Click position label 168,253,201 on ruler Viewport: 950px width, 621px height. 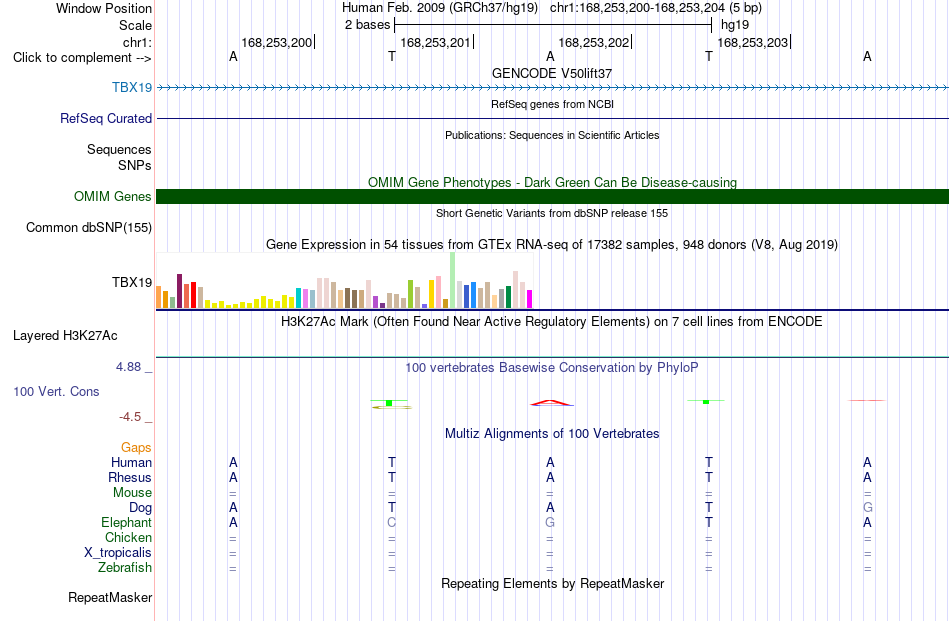pos(435,42)
